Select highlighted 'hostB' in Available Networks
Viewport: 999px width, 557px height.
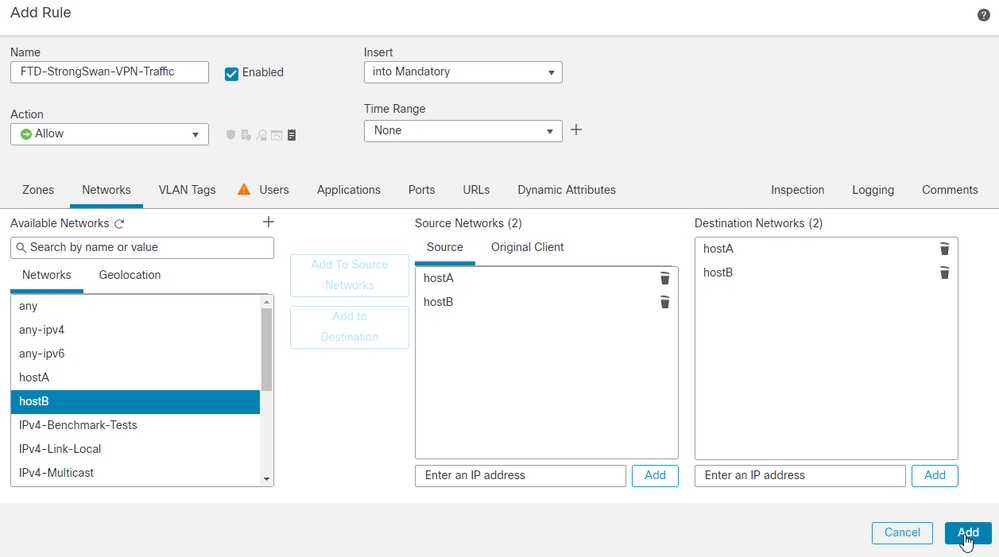tap(135, 401)
